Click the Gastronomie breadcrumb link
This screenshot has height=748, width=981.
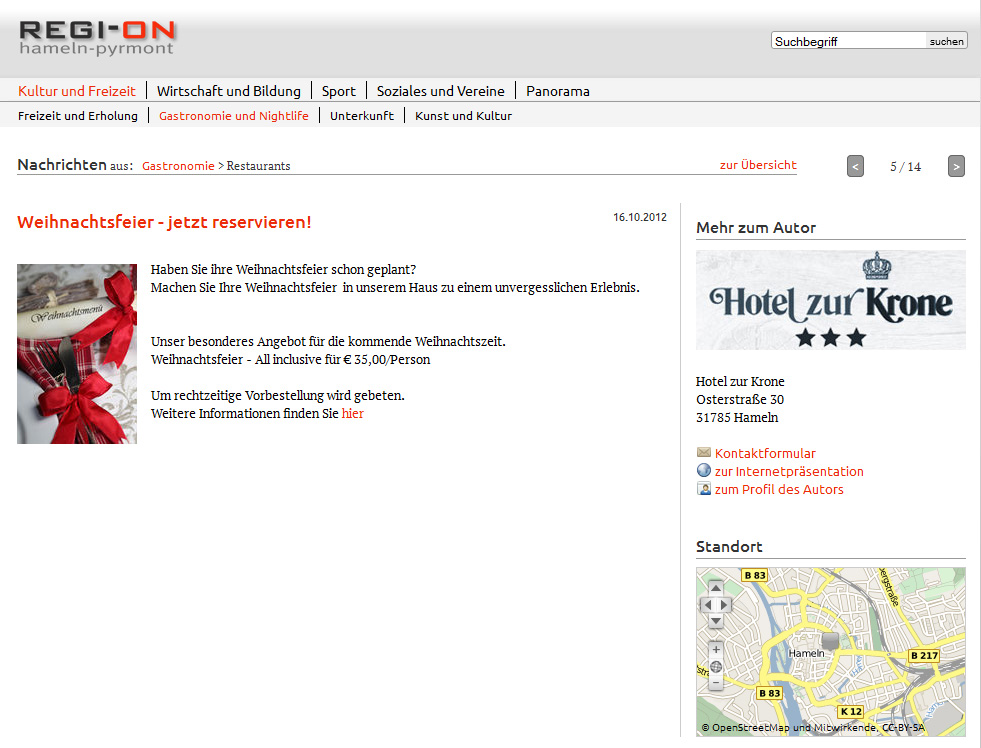coord(178,166)
